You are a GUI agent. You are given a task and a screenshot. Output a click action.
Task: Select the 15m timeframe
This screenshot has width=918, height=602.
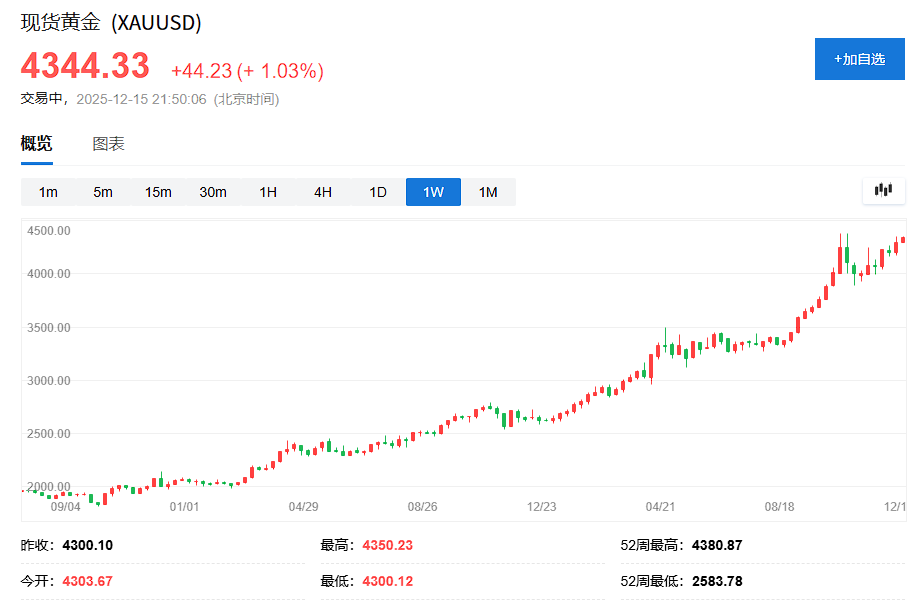click(157, 191)
